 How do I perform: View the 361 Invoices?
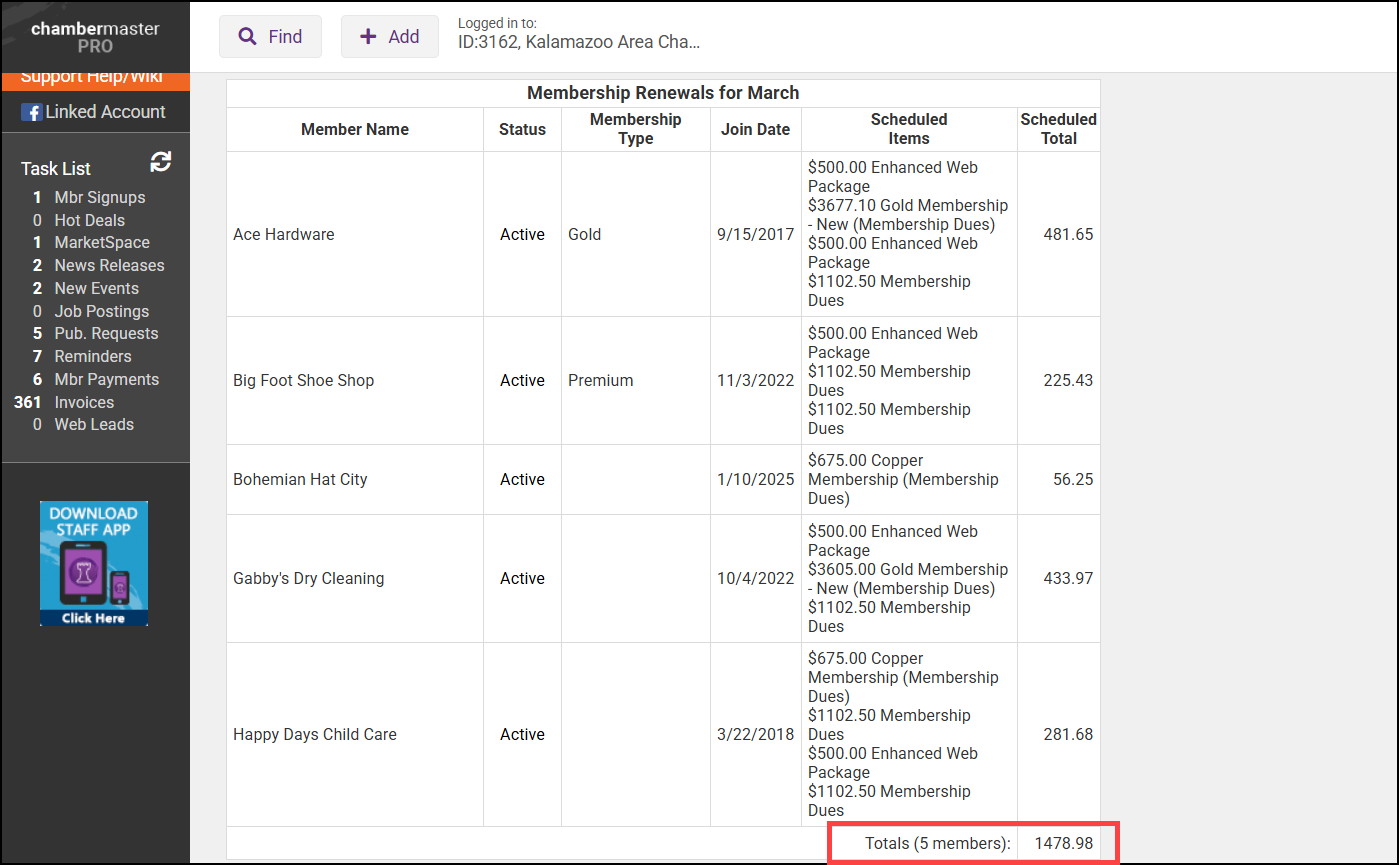click(x=84, y=402)
